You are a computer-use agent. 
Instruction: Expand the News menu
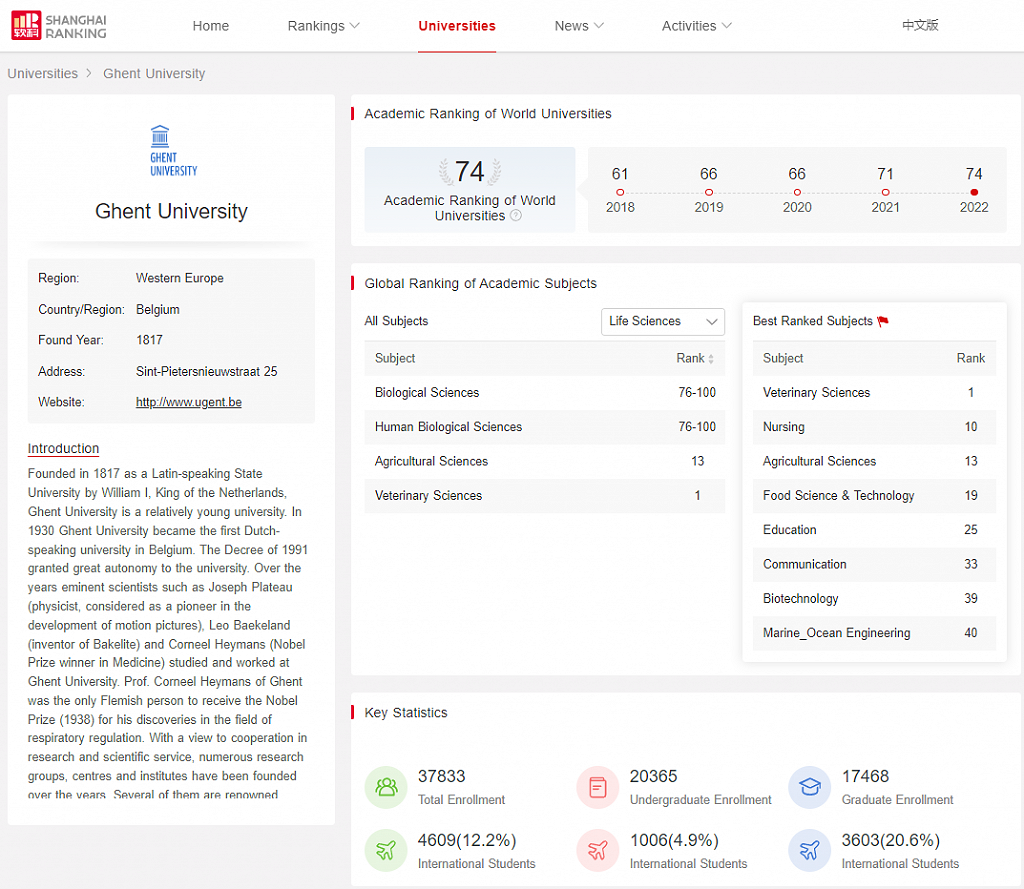coord(579,25)
